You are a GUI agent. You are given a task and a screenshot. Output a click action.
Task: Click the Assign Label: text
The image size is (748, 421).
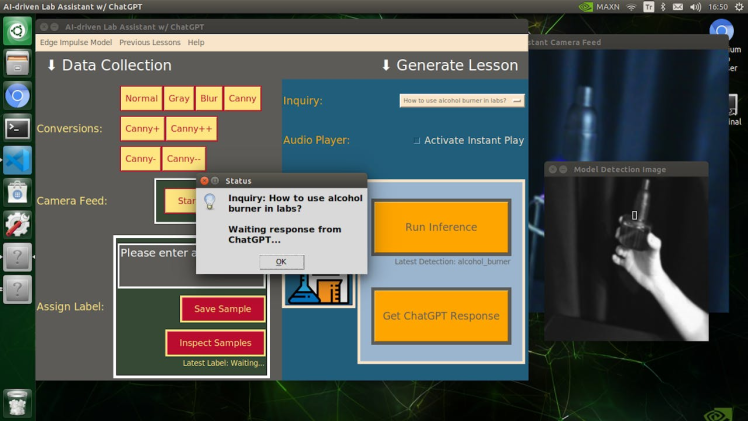[x=70, y=307]
